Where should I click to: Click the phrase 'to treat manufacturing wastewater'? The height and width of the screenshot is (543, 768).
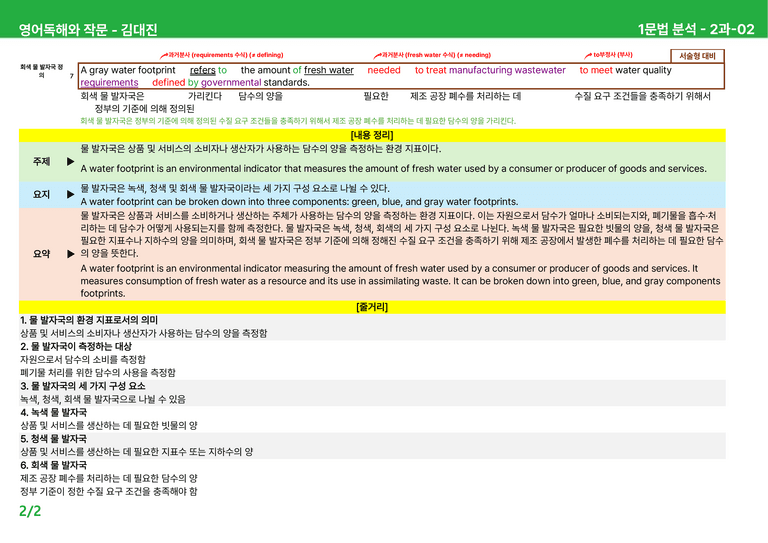click(490, 70)
